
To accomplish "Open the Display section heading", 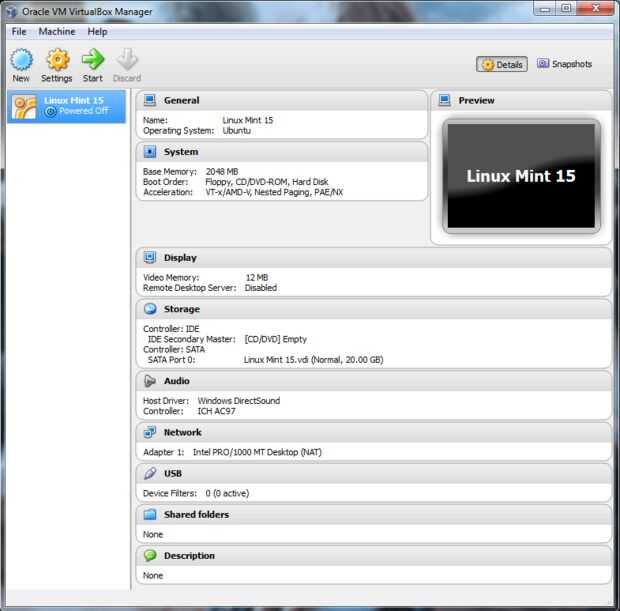I will (180, 258).
